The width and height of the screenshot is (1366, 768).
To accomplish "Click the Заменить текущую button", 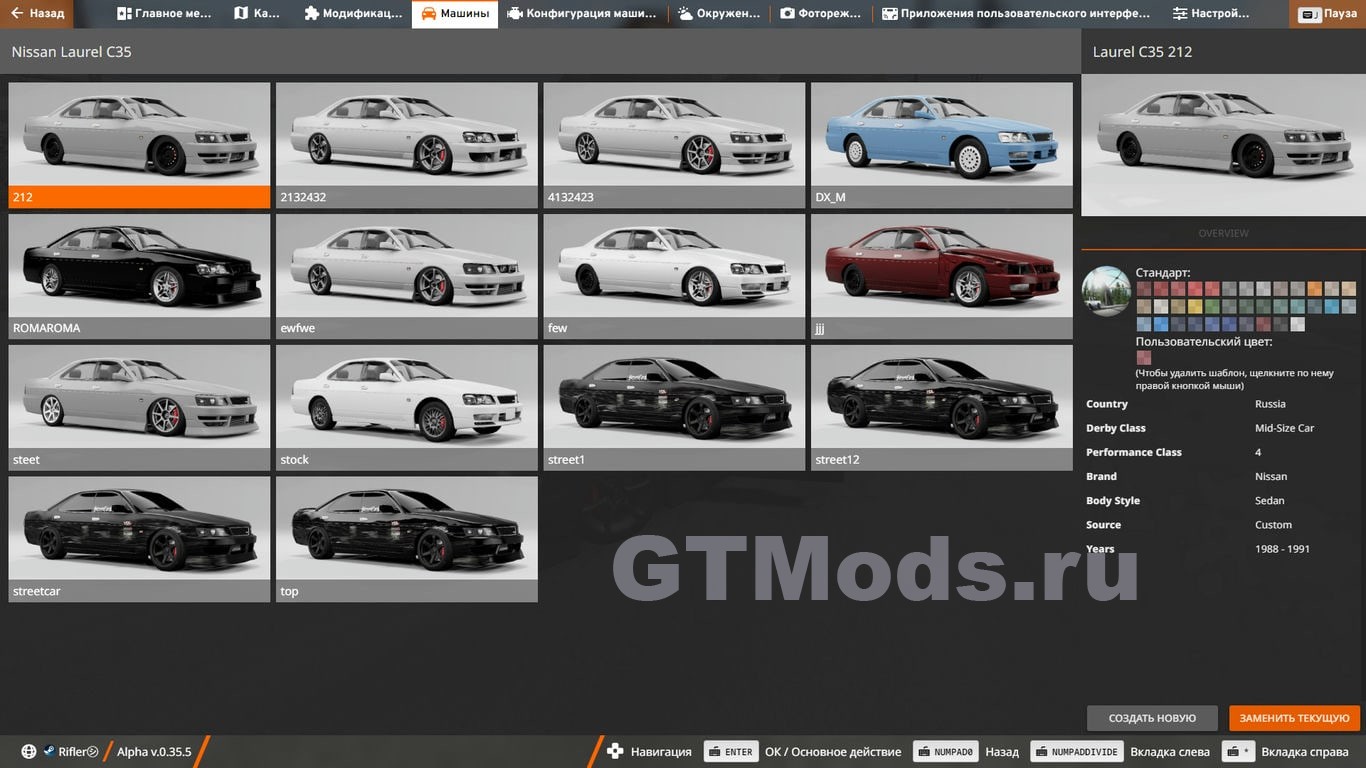I will pos(1295,718).
